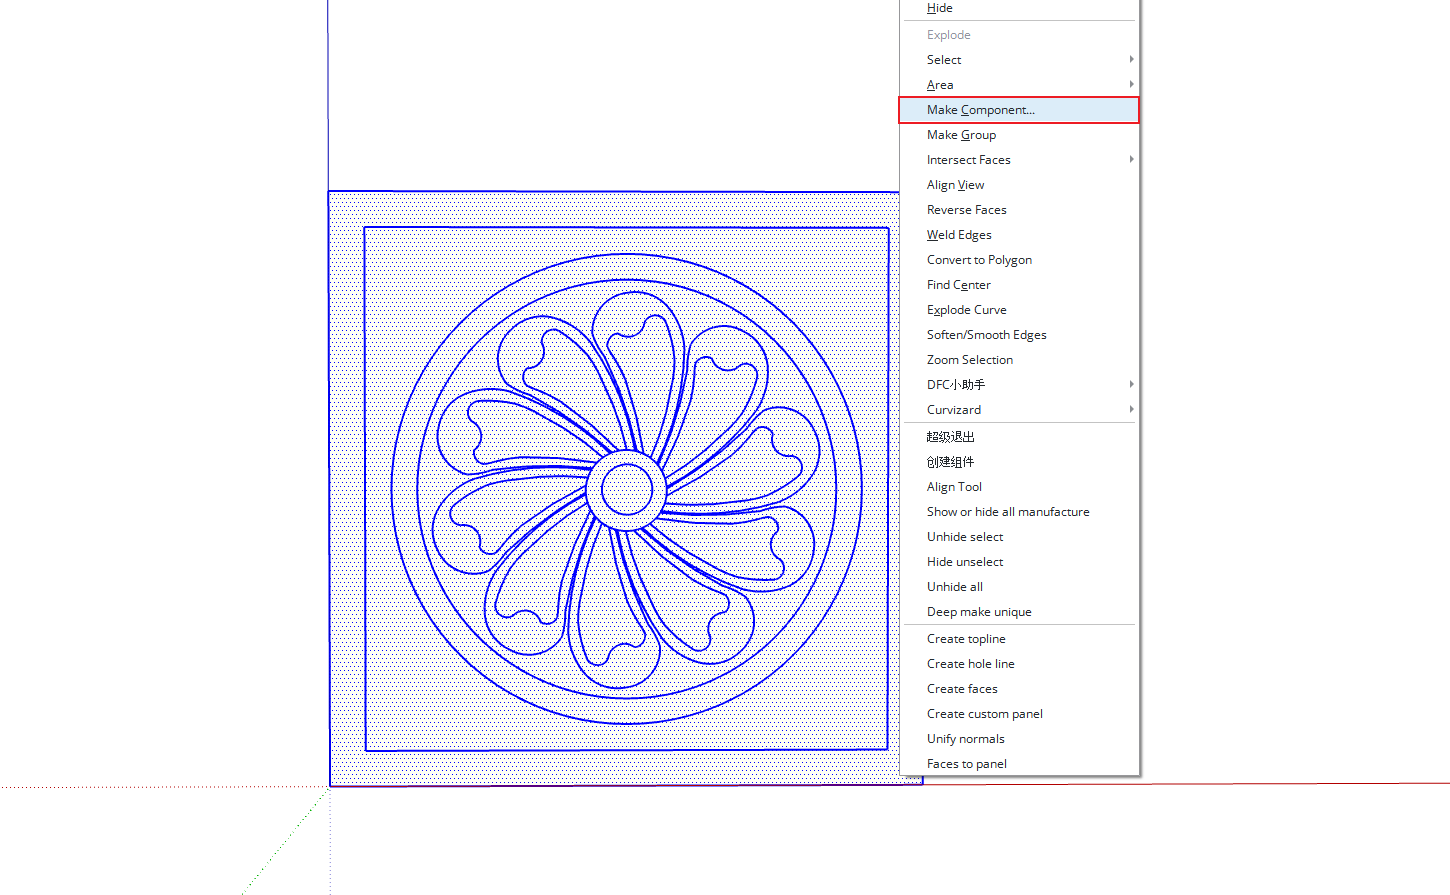The image size is (1450, 895).
Task: Click center circle of flower drawing
Action: tap(627, 490)
